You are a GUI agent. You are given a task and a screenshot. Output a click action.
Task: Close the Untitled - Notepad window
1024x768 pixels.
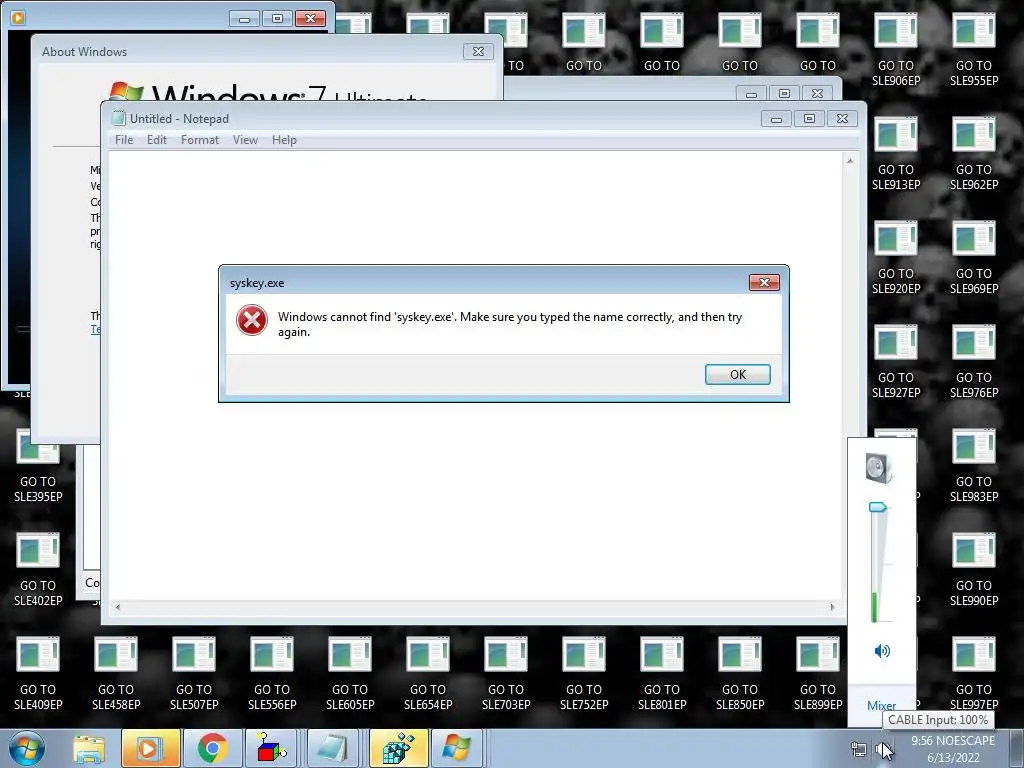coord(842,118)
